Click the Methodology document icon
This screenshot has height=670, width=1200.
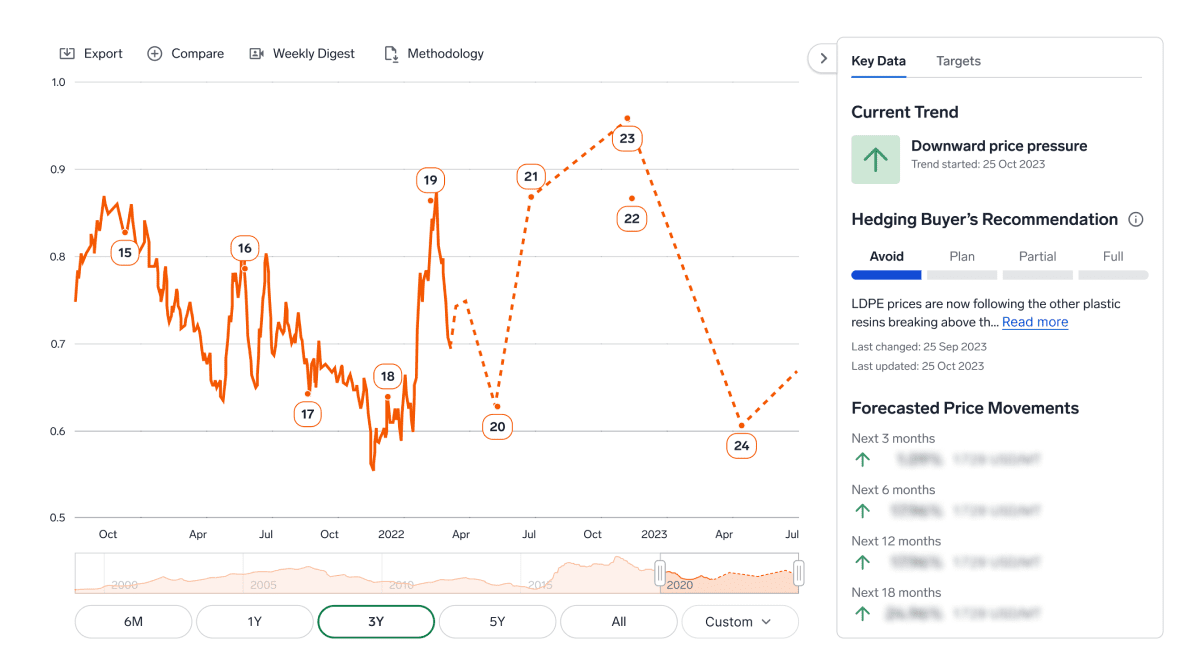click(391, 54)
